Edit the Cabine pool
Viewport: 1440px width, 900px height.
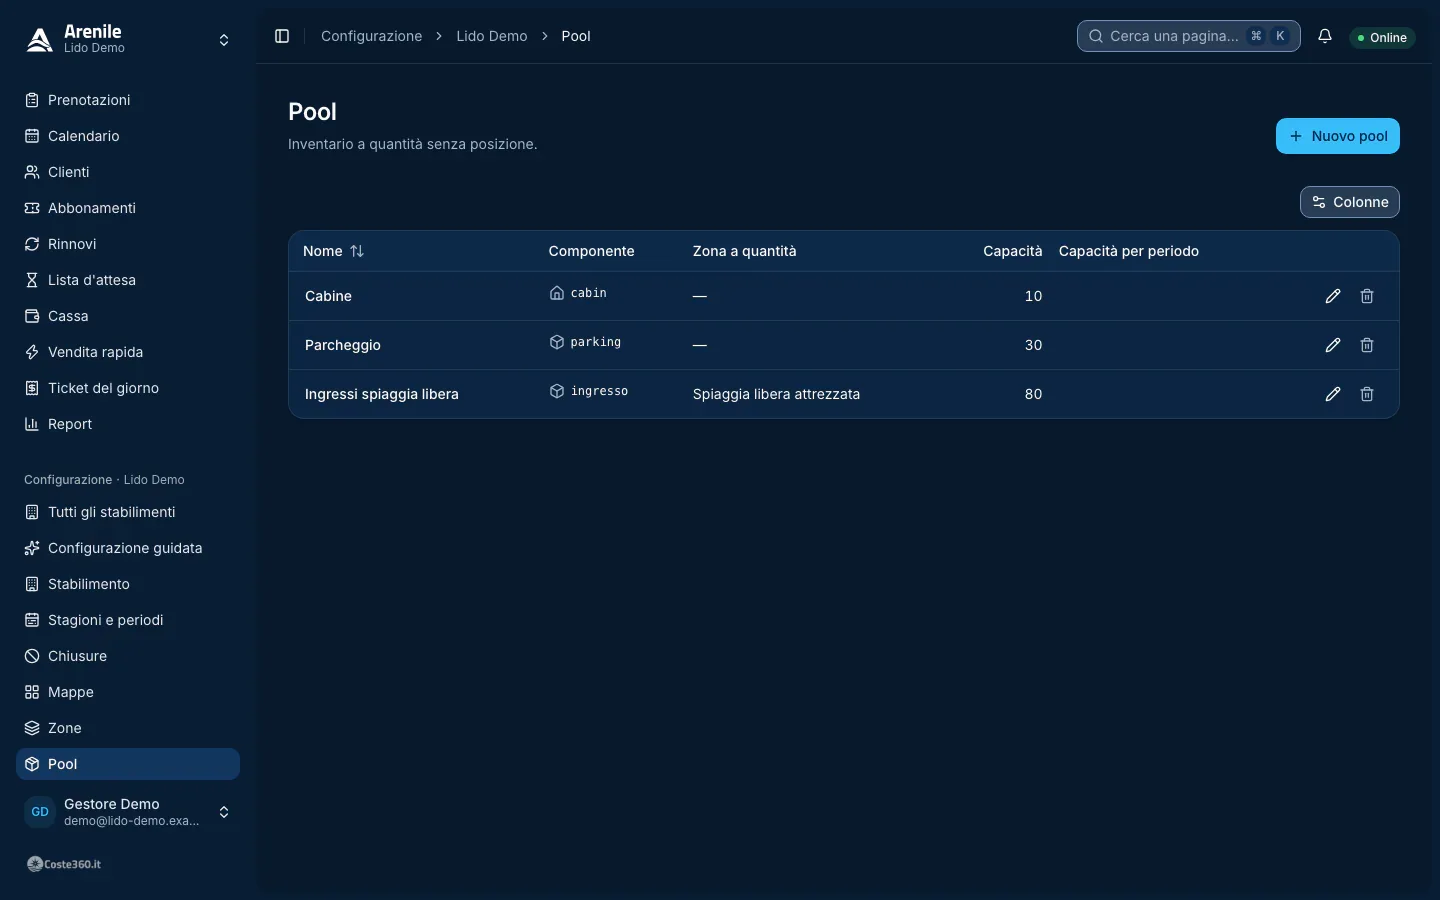click(x=1333, y=296)
